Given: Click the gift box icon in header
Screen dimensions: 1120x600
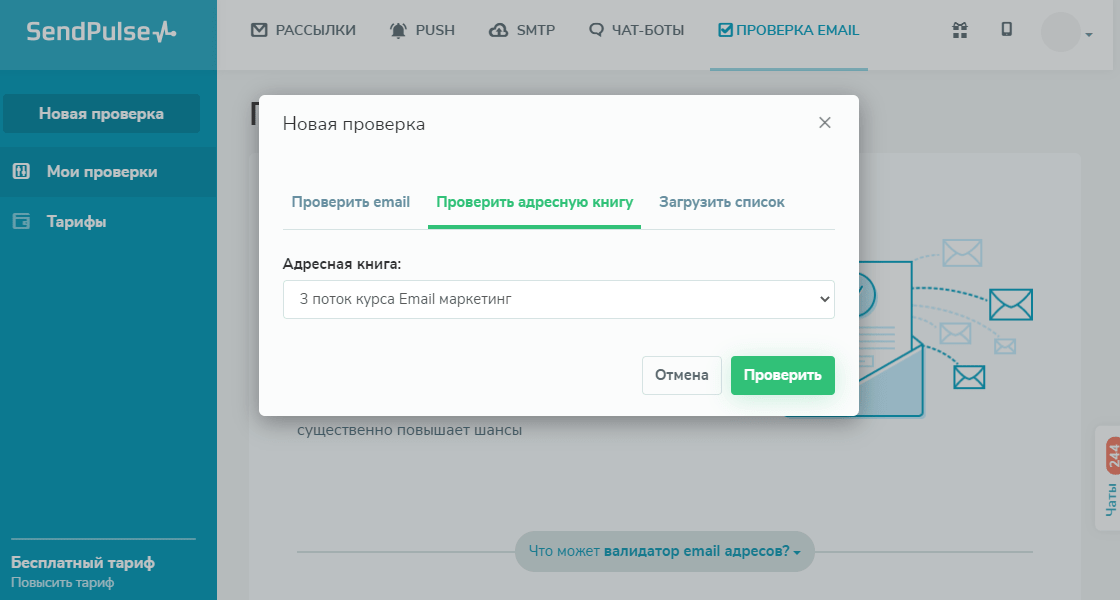Looking at the screenshot, I should tap(960, 30).
